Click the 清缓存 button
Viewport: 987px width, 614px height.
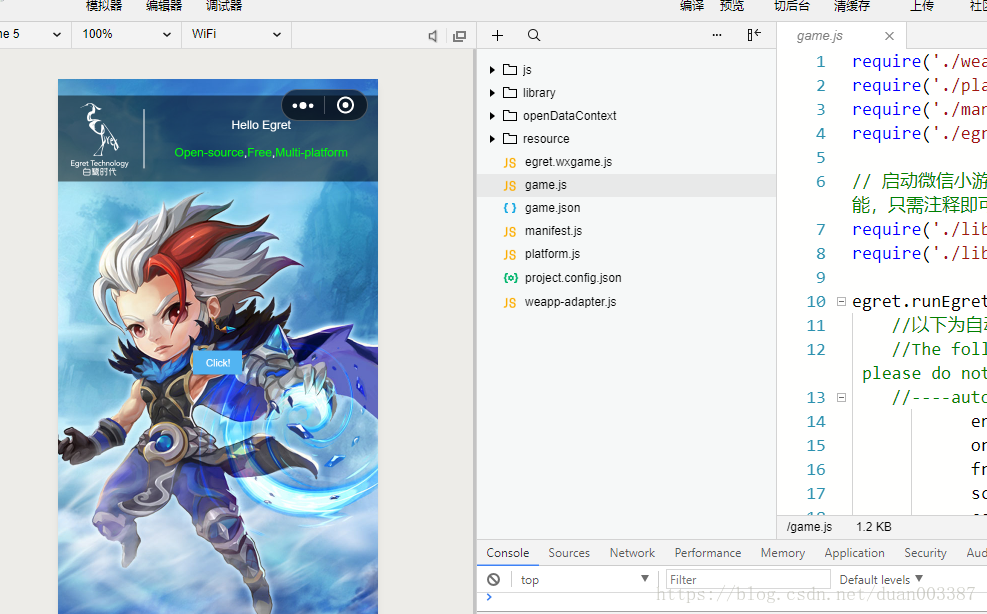tap(852, 6)
